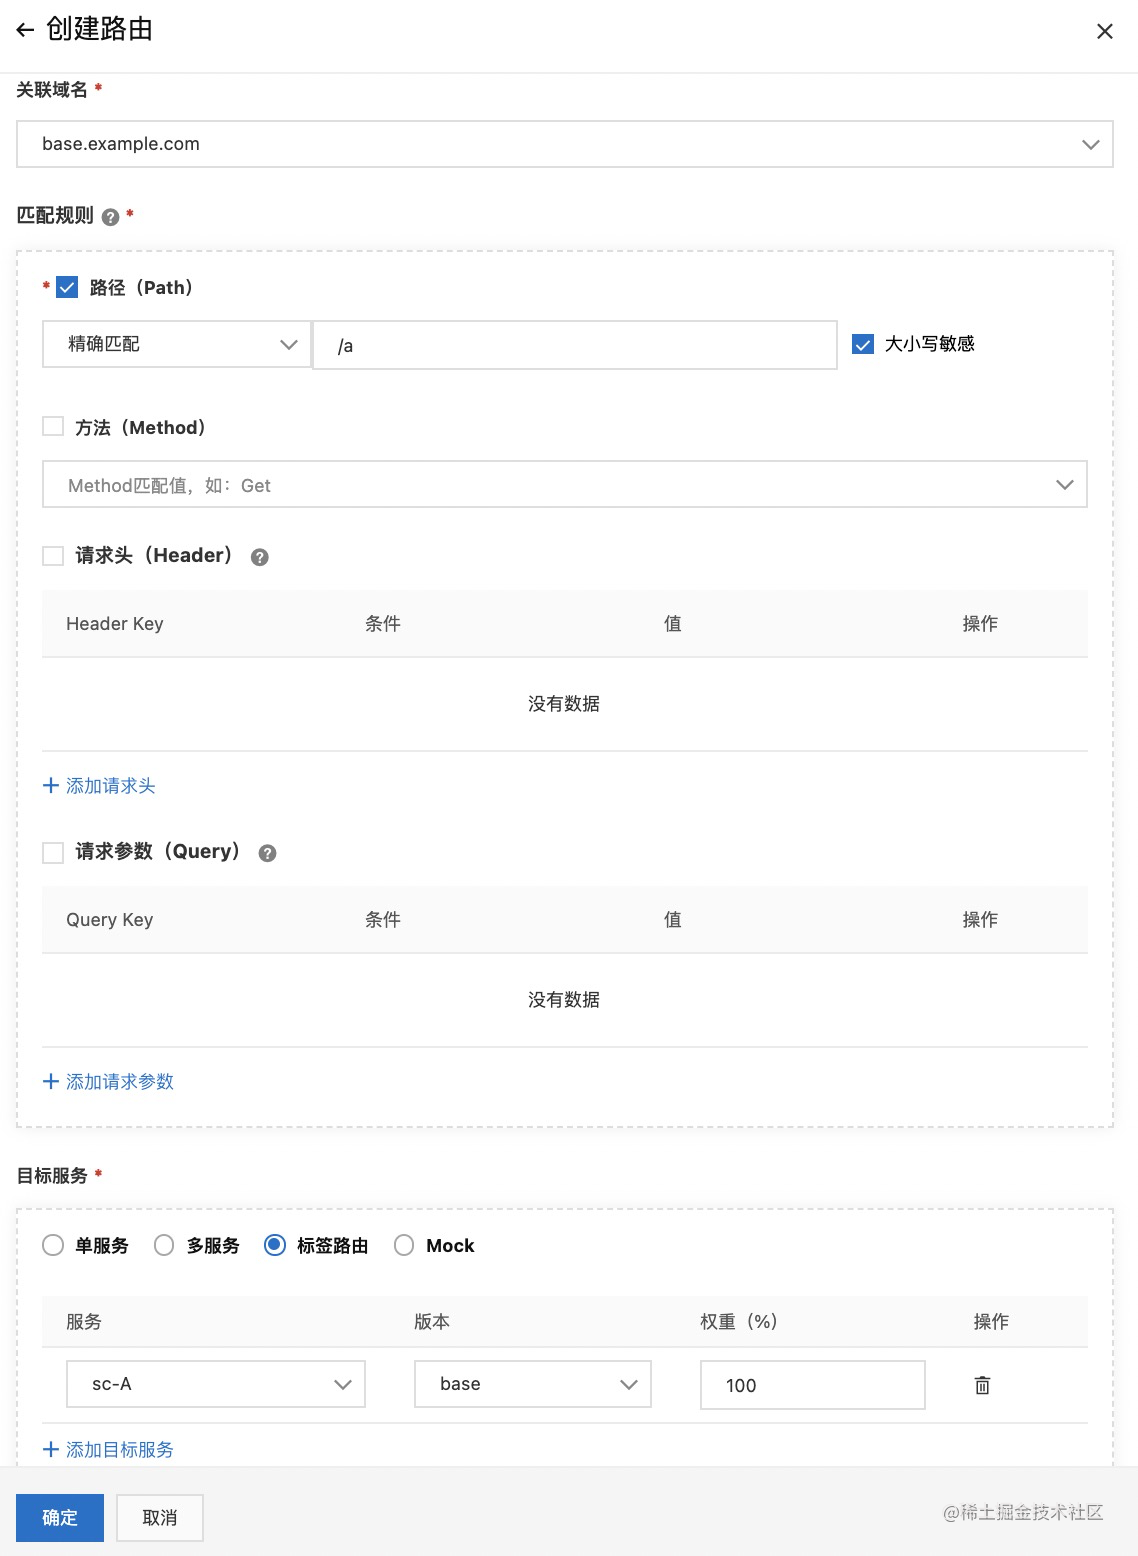Click the back arrow next to 创建路由
This screenshot has width=1138, height=1556.
25,30
